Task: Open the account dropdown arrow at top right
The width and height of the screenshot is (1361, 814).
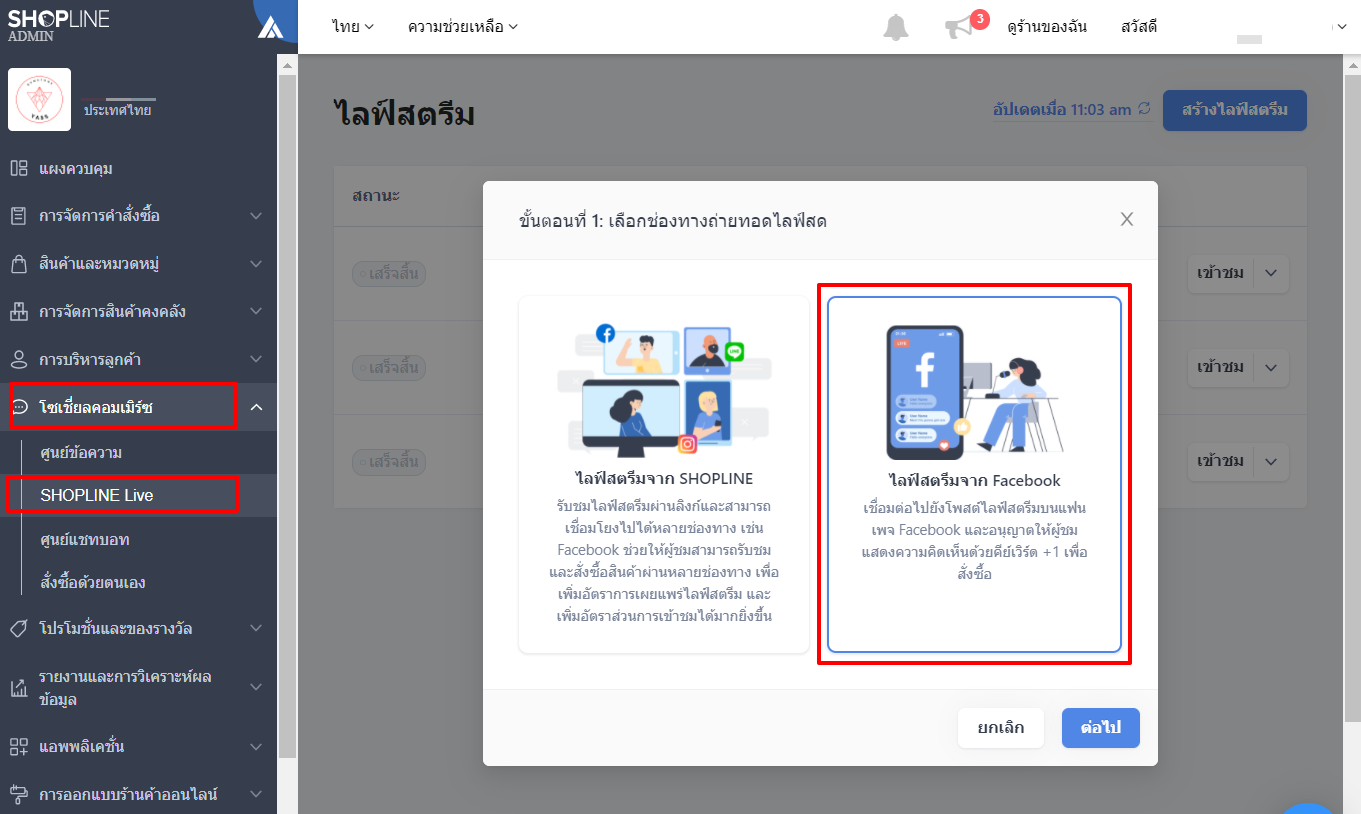Action: (x=1342, y=28)
